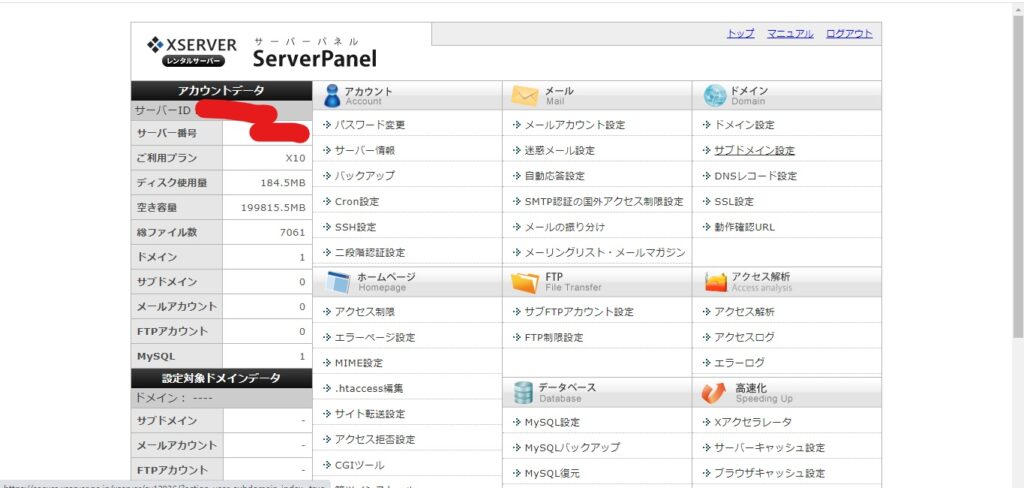The height and width of the screenshot is (488, 1024).
Task: Open サブドメイン設定 link
Action: (754, 150)
